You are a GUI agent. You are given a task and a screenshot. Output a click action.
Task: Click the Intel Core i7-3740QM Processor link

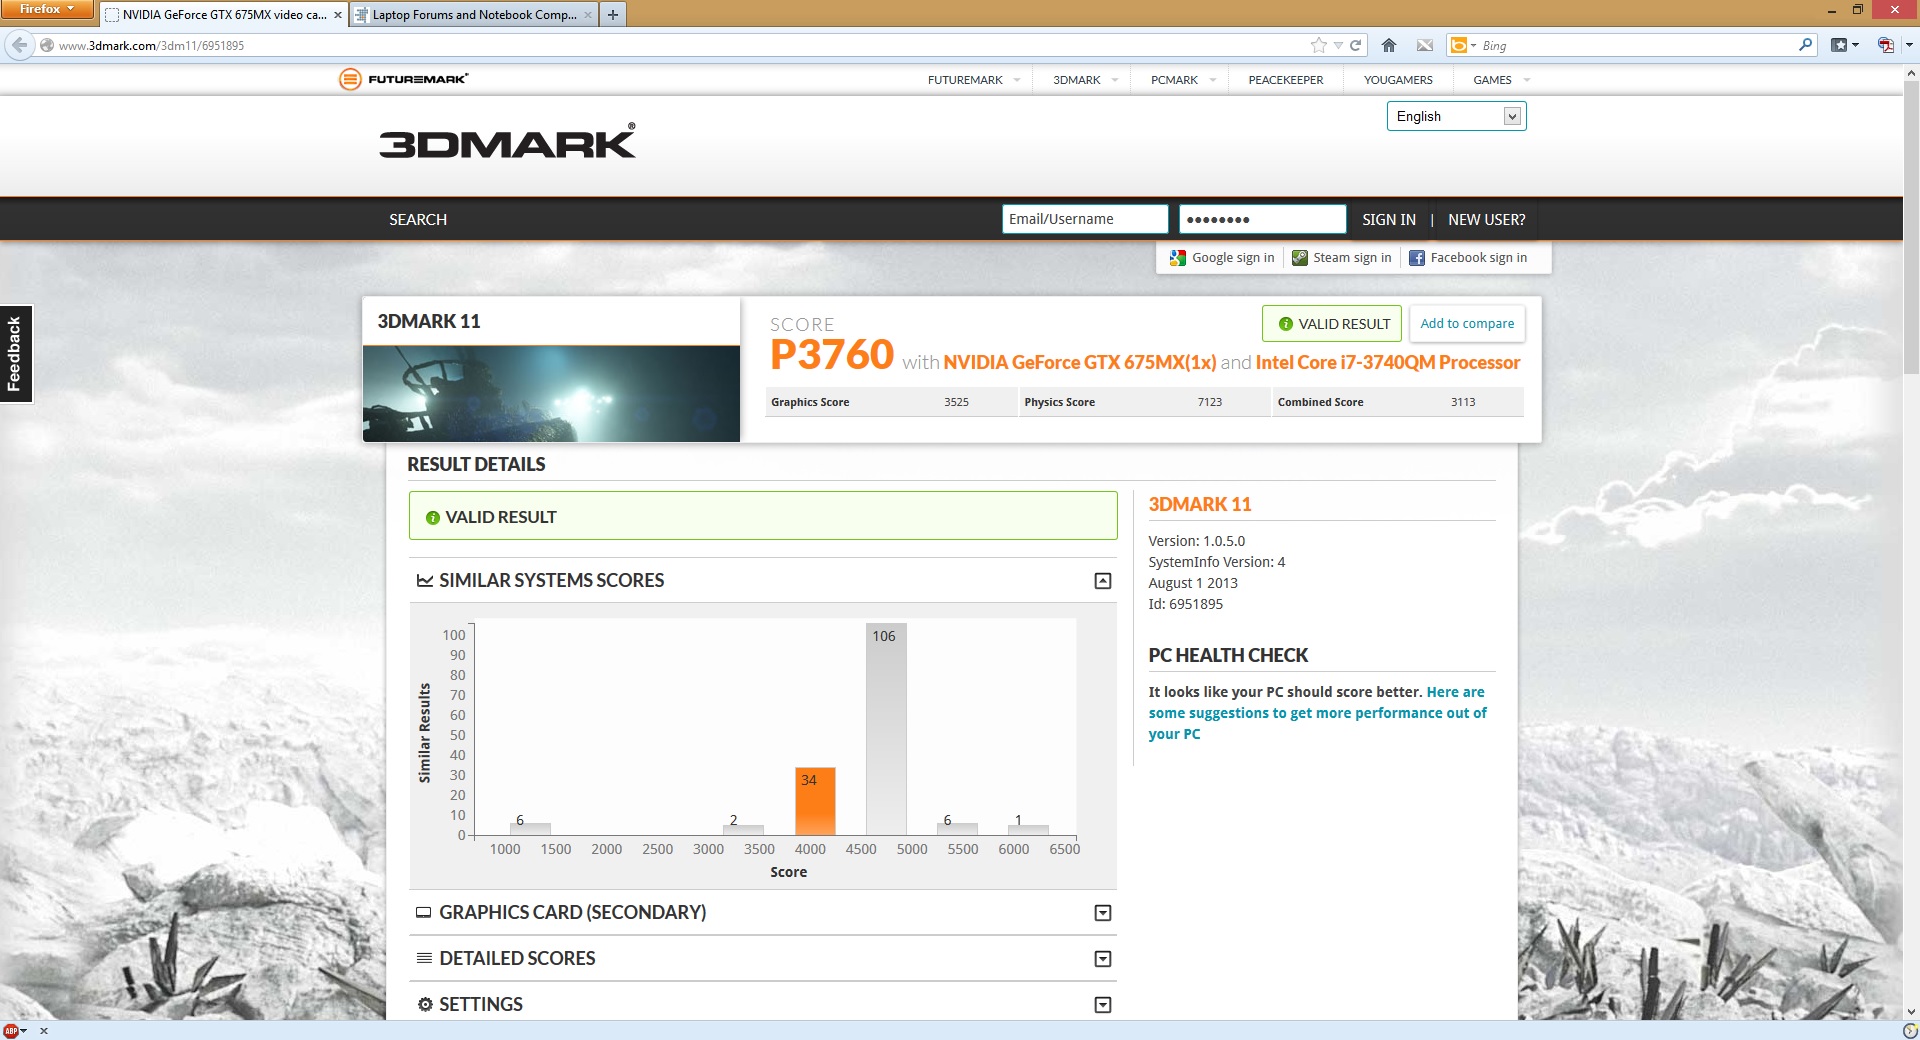[x=1388, y=363]
